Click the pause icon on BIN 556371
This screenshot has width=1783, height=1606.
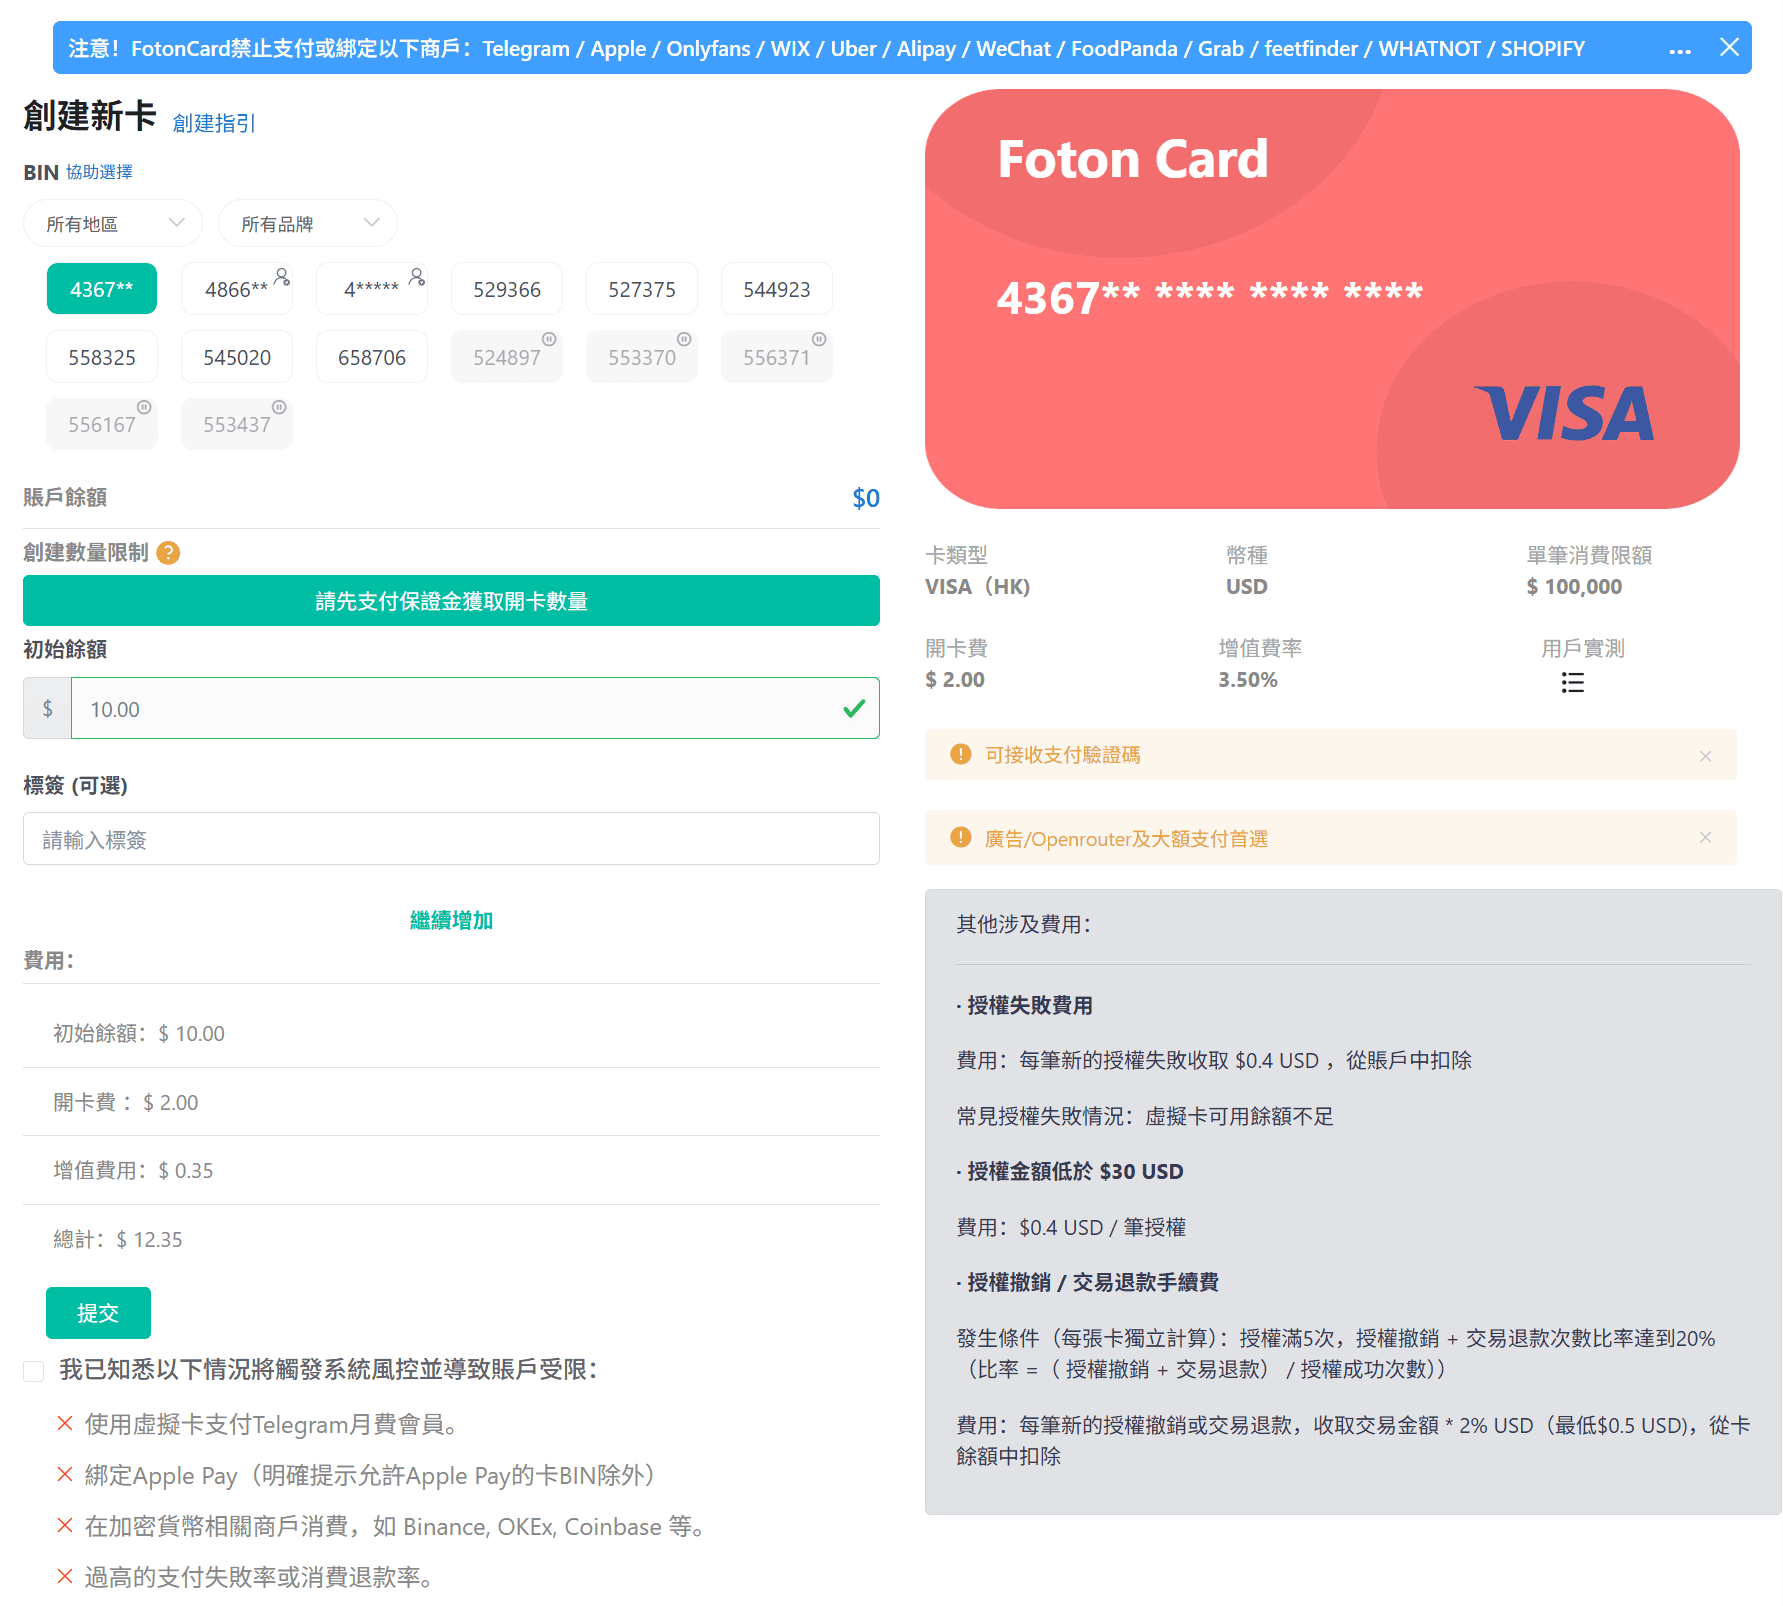pyautogui.click(x=819, y=339)
